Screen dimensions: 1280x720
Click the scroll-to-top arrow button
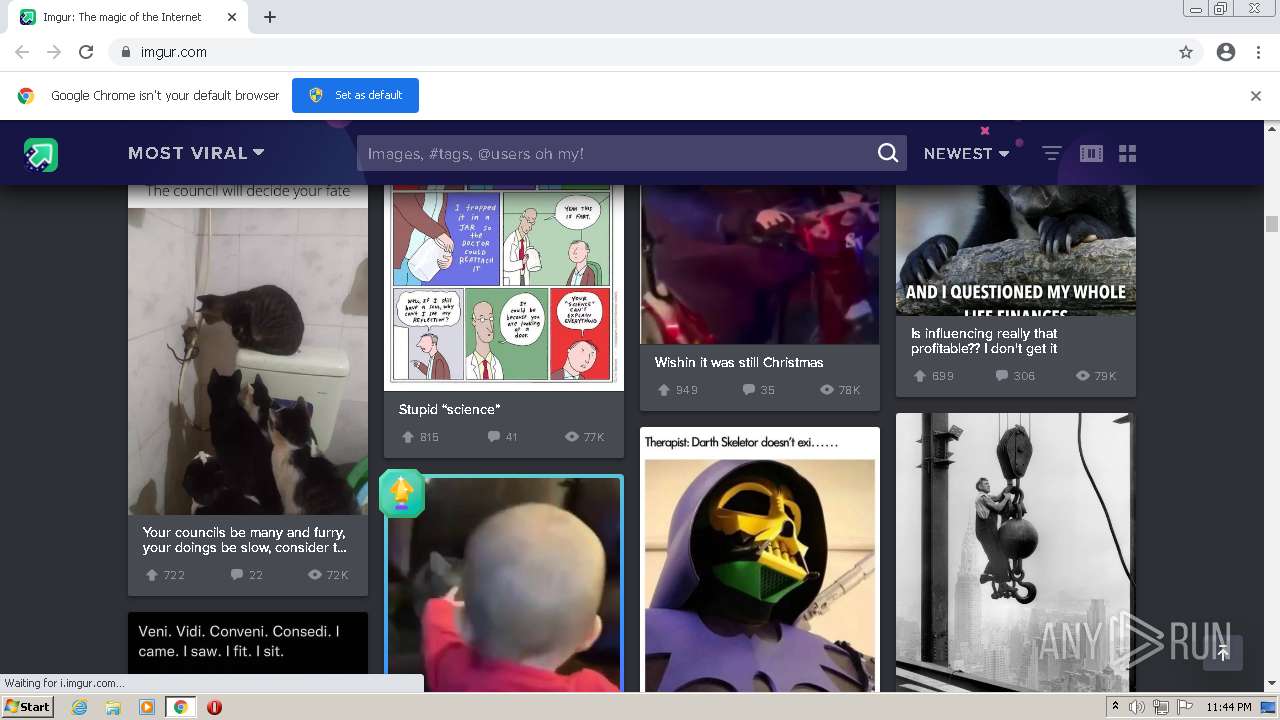1222,652
